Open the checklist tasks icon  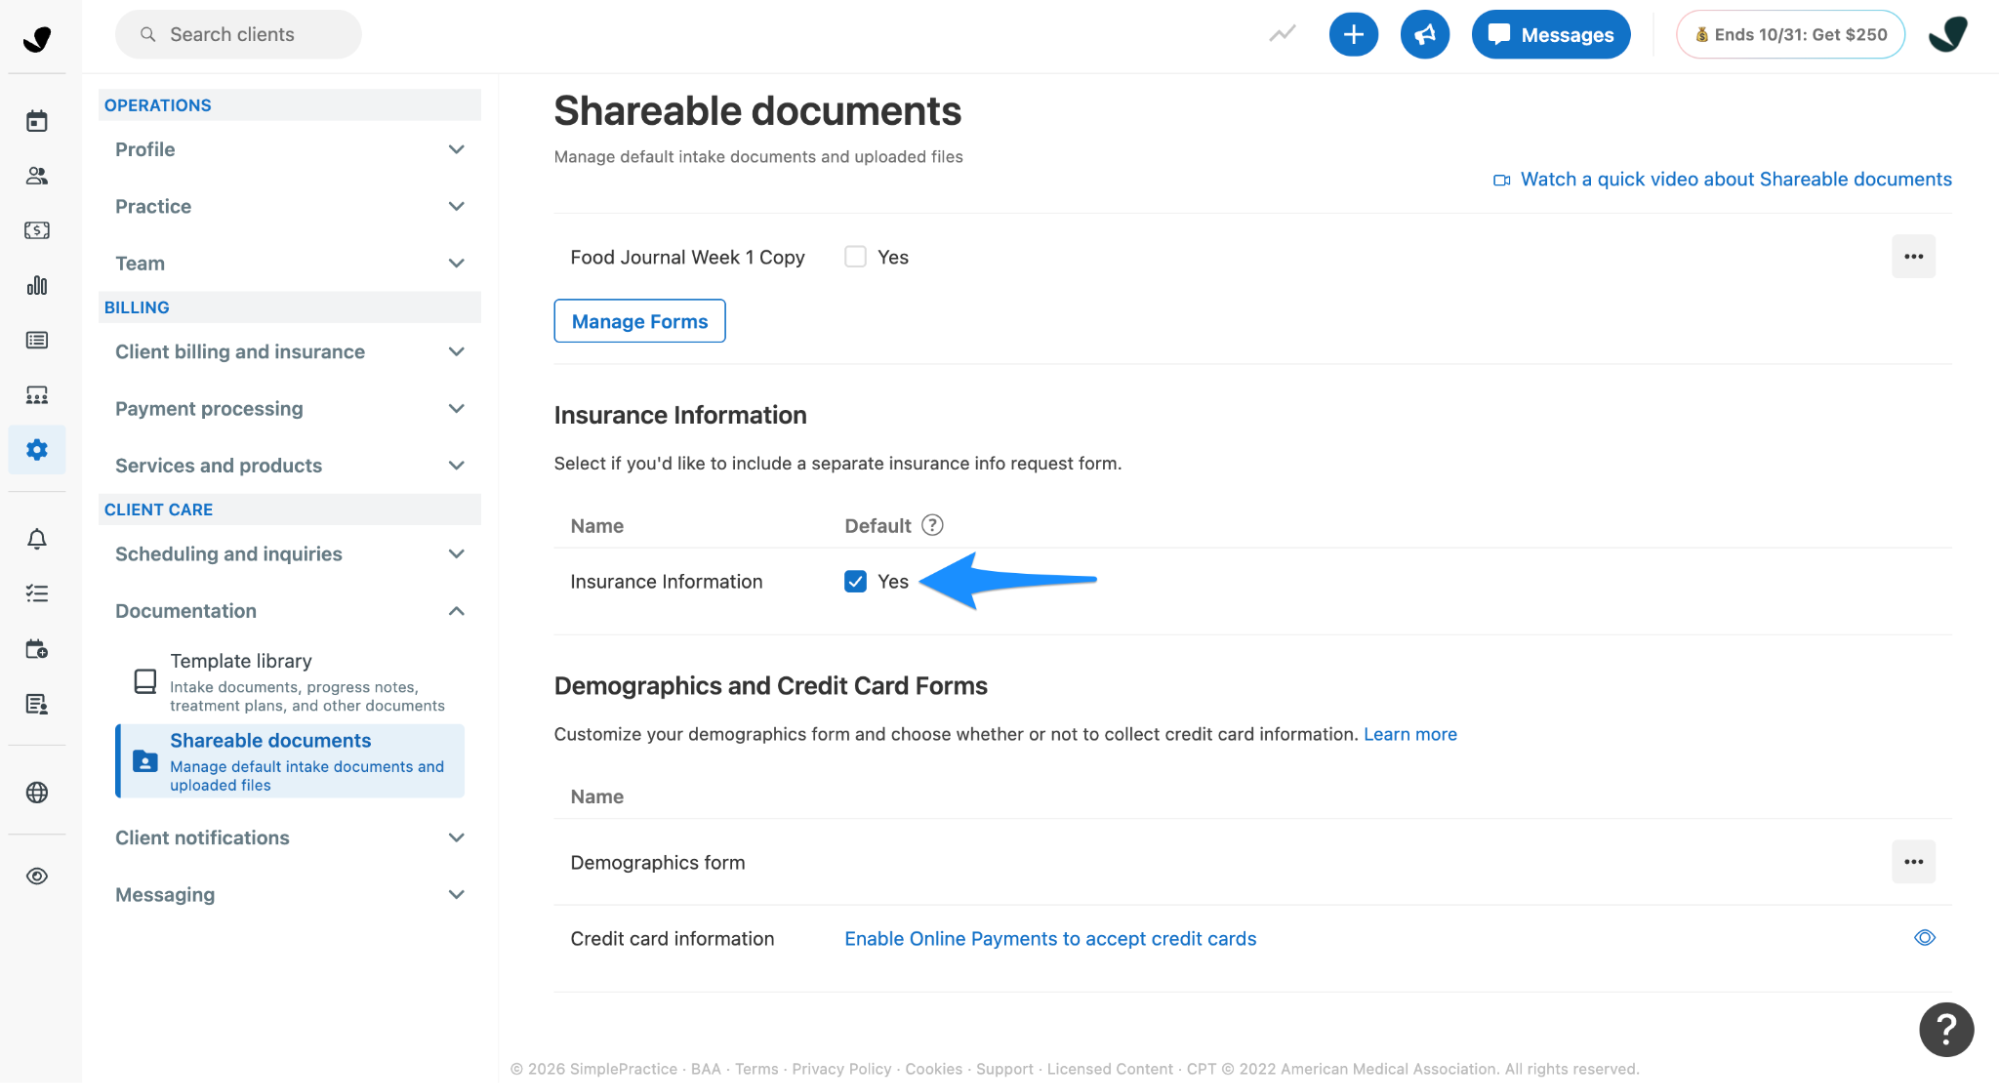(37, 594)
